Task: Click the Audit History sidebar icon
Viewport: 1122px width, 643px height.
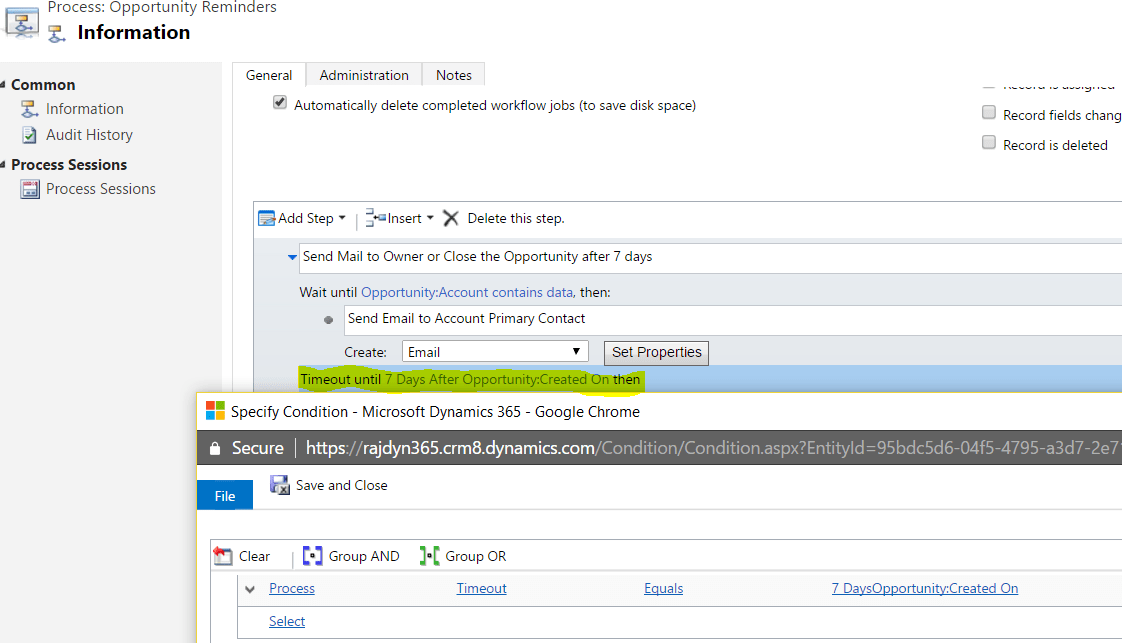Action: (29, 134)
